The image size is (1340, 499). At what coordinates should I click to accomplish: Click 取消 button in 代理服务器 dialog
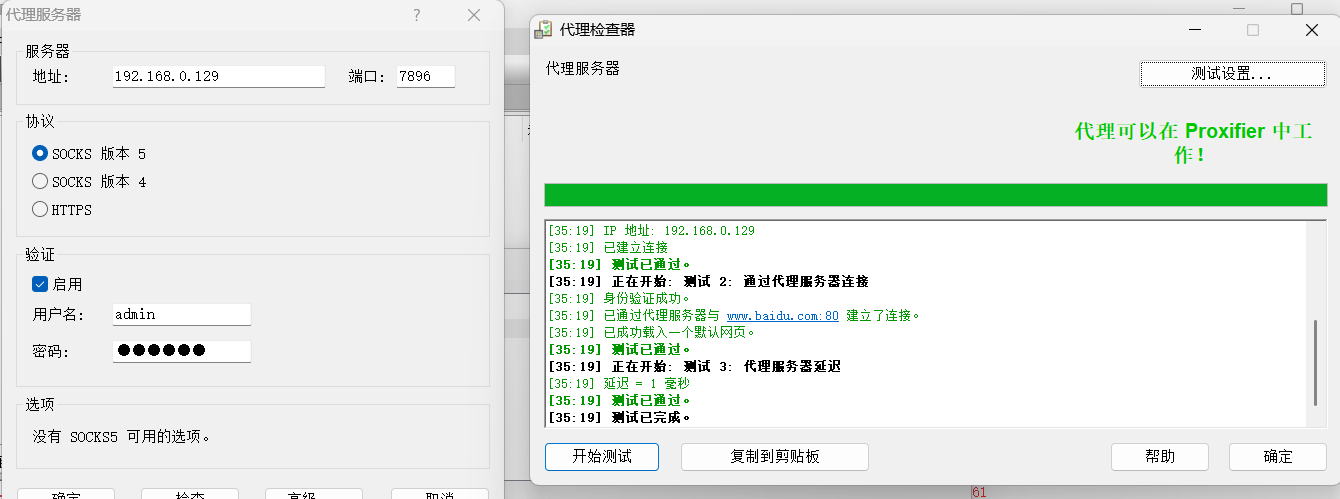tap(439, 494)
